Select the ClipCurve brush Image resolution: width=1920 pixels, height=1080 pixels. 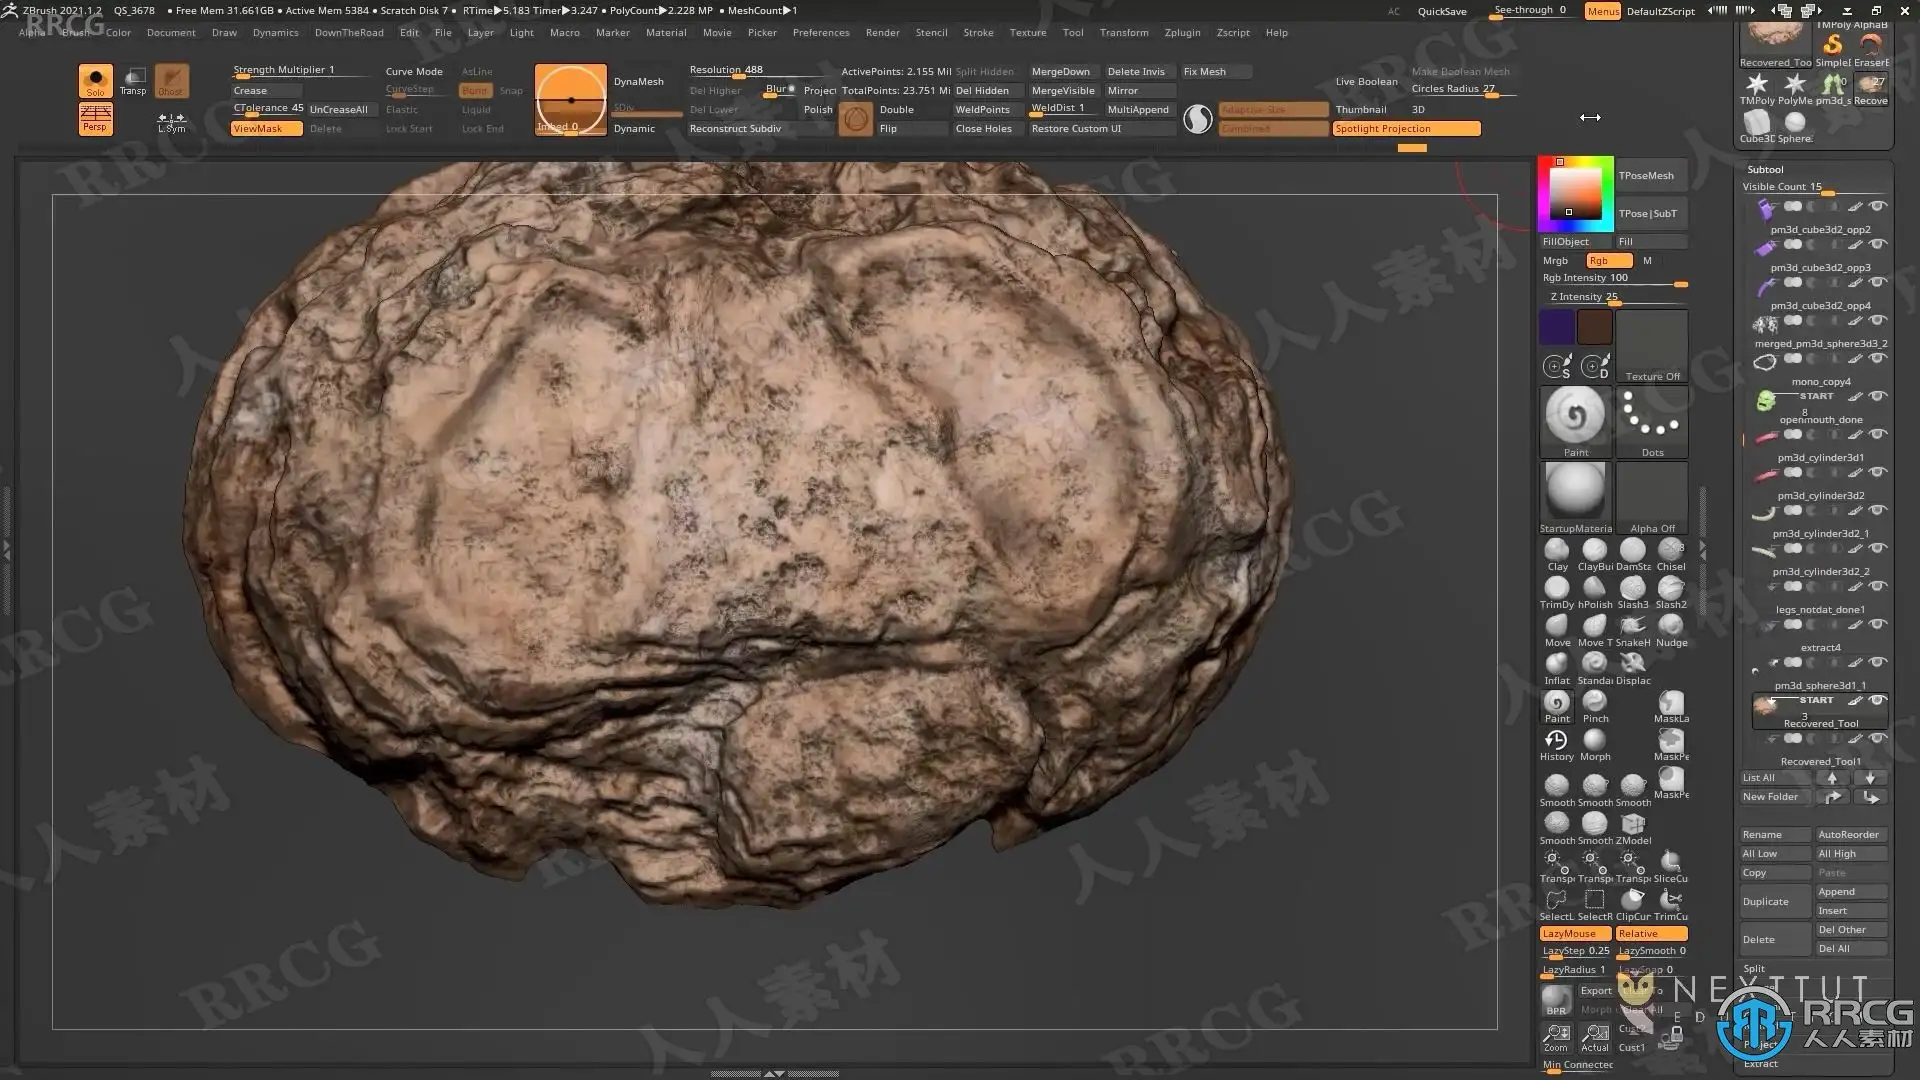[x=1633, y=904]
